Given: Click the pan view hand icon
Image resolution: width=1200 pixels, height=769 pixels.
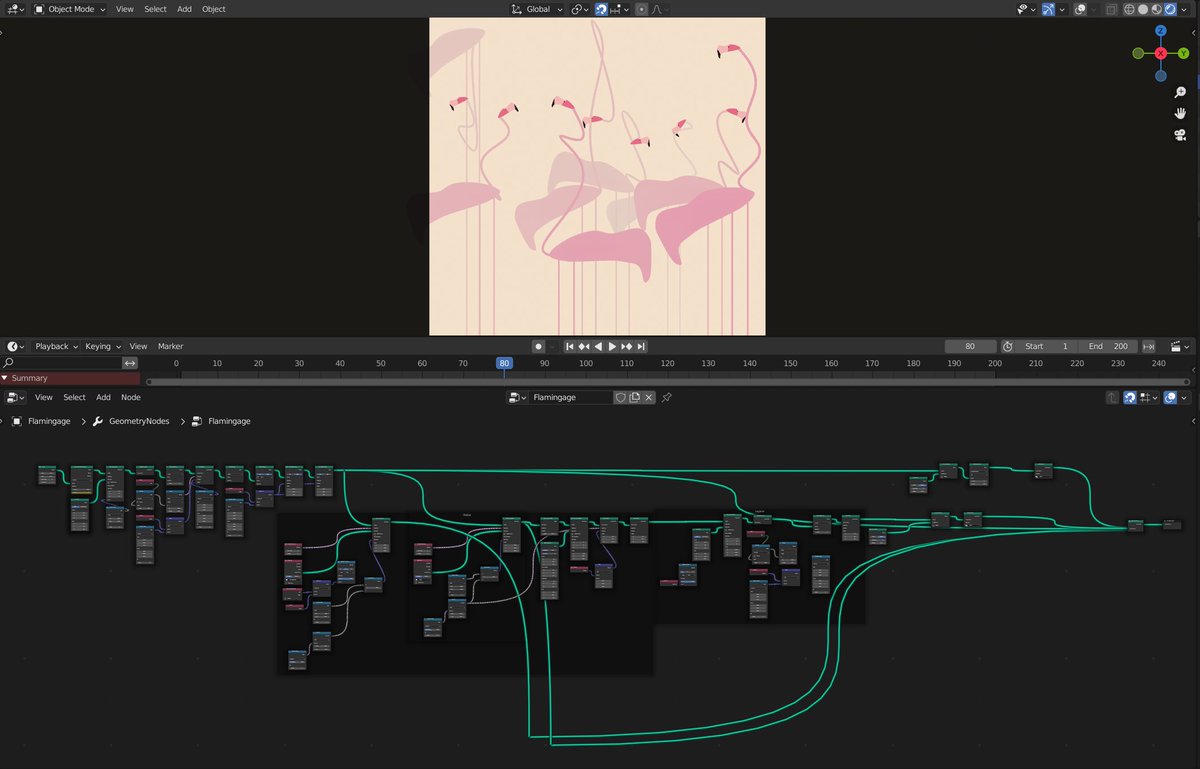Looking at the screenshot, I should [1180, 113].
